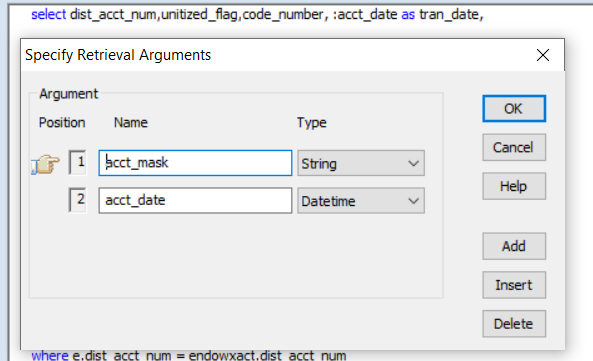The height and width of the screenshot is (361, 593).
Task: Click the OK button
Action: (x=514, y=109)
